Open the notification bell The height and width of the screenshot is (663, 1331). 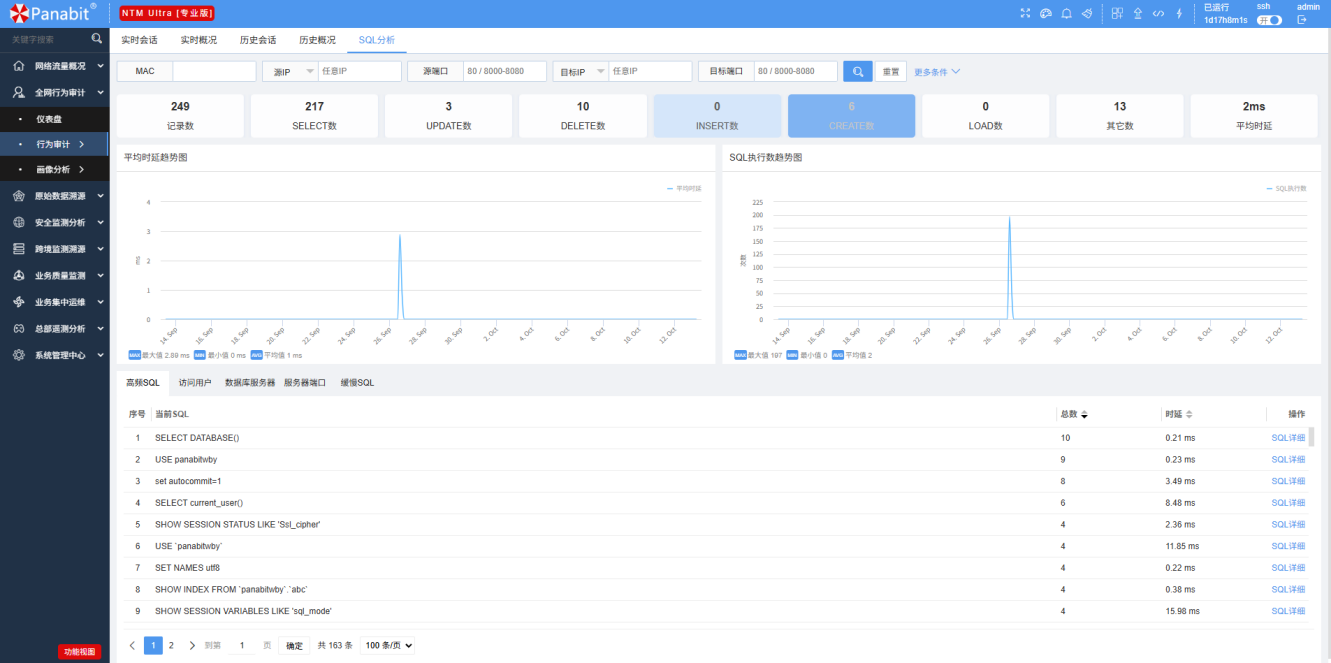pos(1067,14)
